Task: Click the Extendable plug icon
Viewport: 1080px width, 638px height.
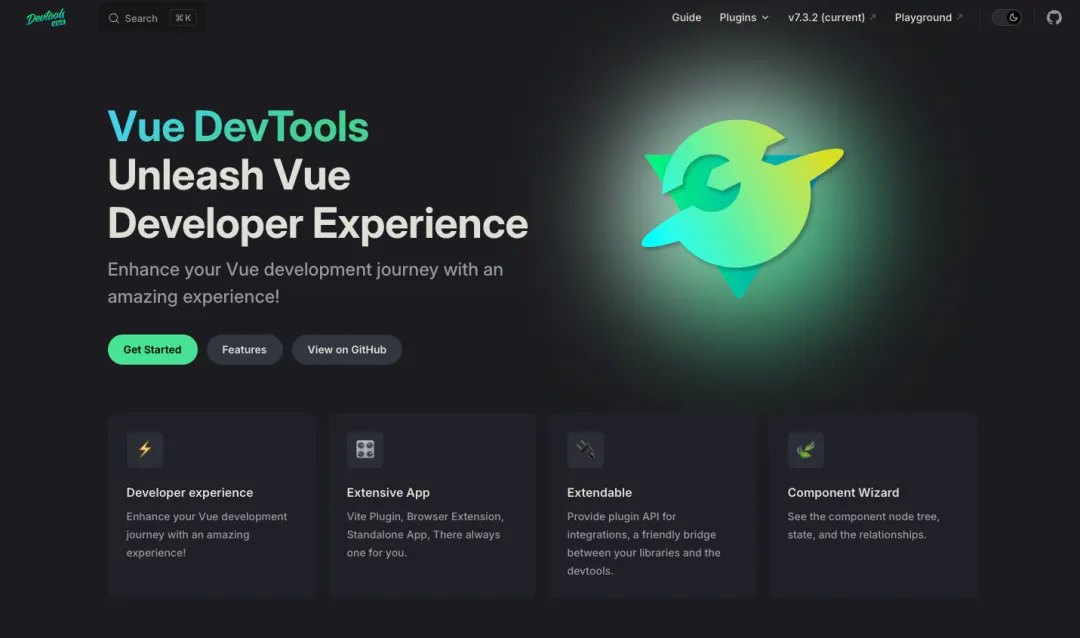Action: [x=585, y=449]
